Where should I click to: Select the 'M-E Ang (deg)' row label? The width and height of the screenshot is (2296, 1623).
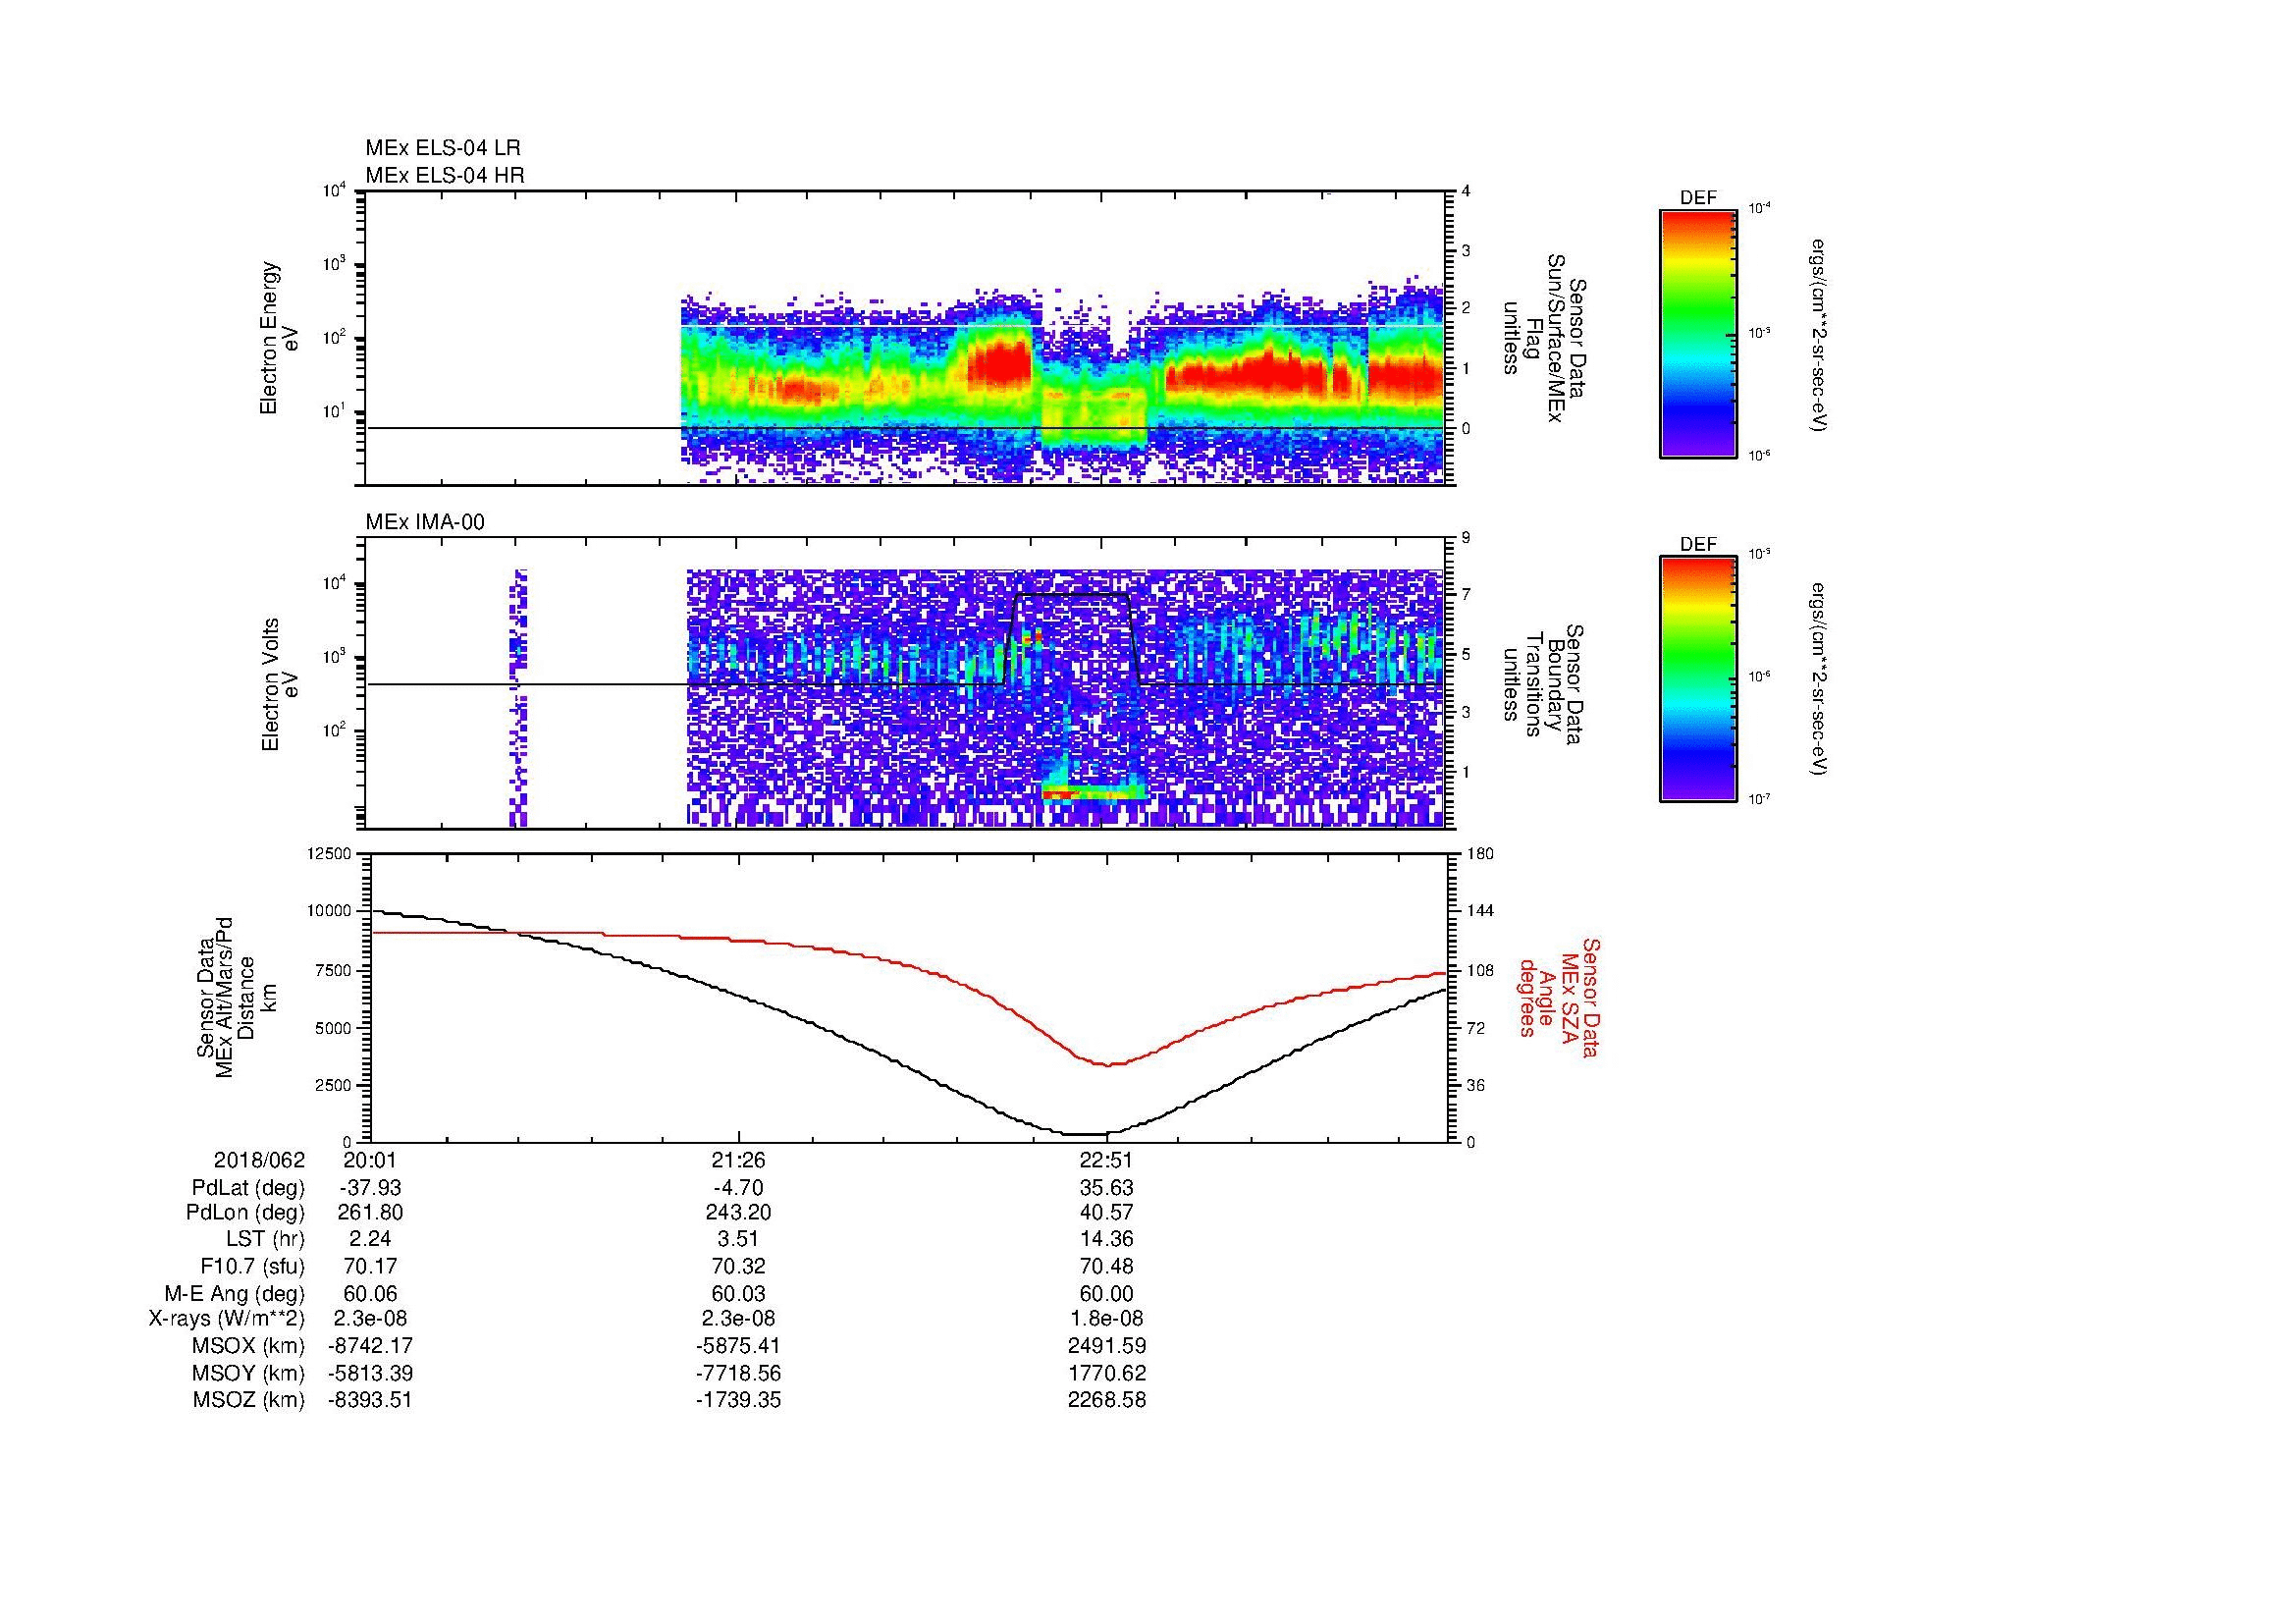[234, 1294]
